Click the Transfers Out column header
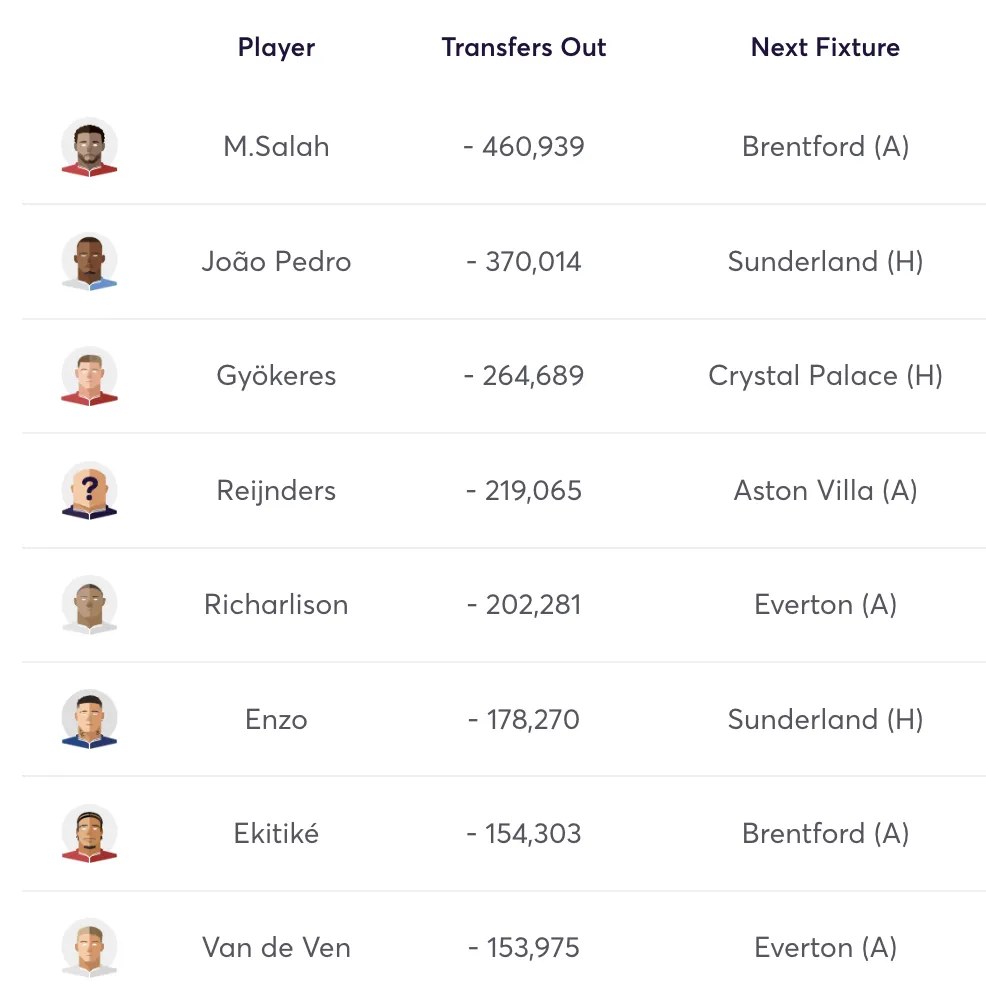The height and width of the screenshot is (1006, 986). pyautogui.click(x=524, y=47)
